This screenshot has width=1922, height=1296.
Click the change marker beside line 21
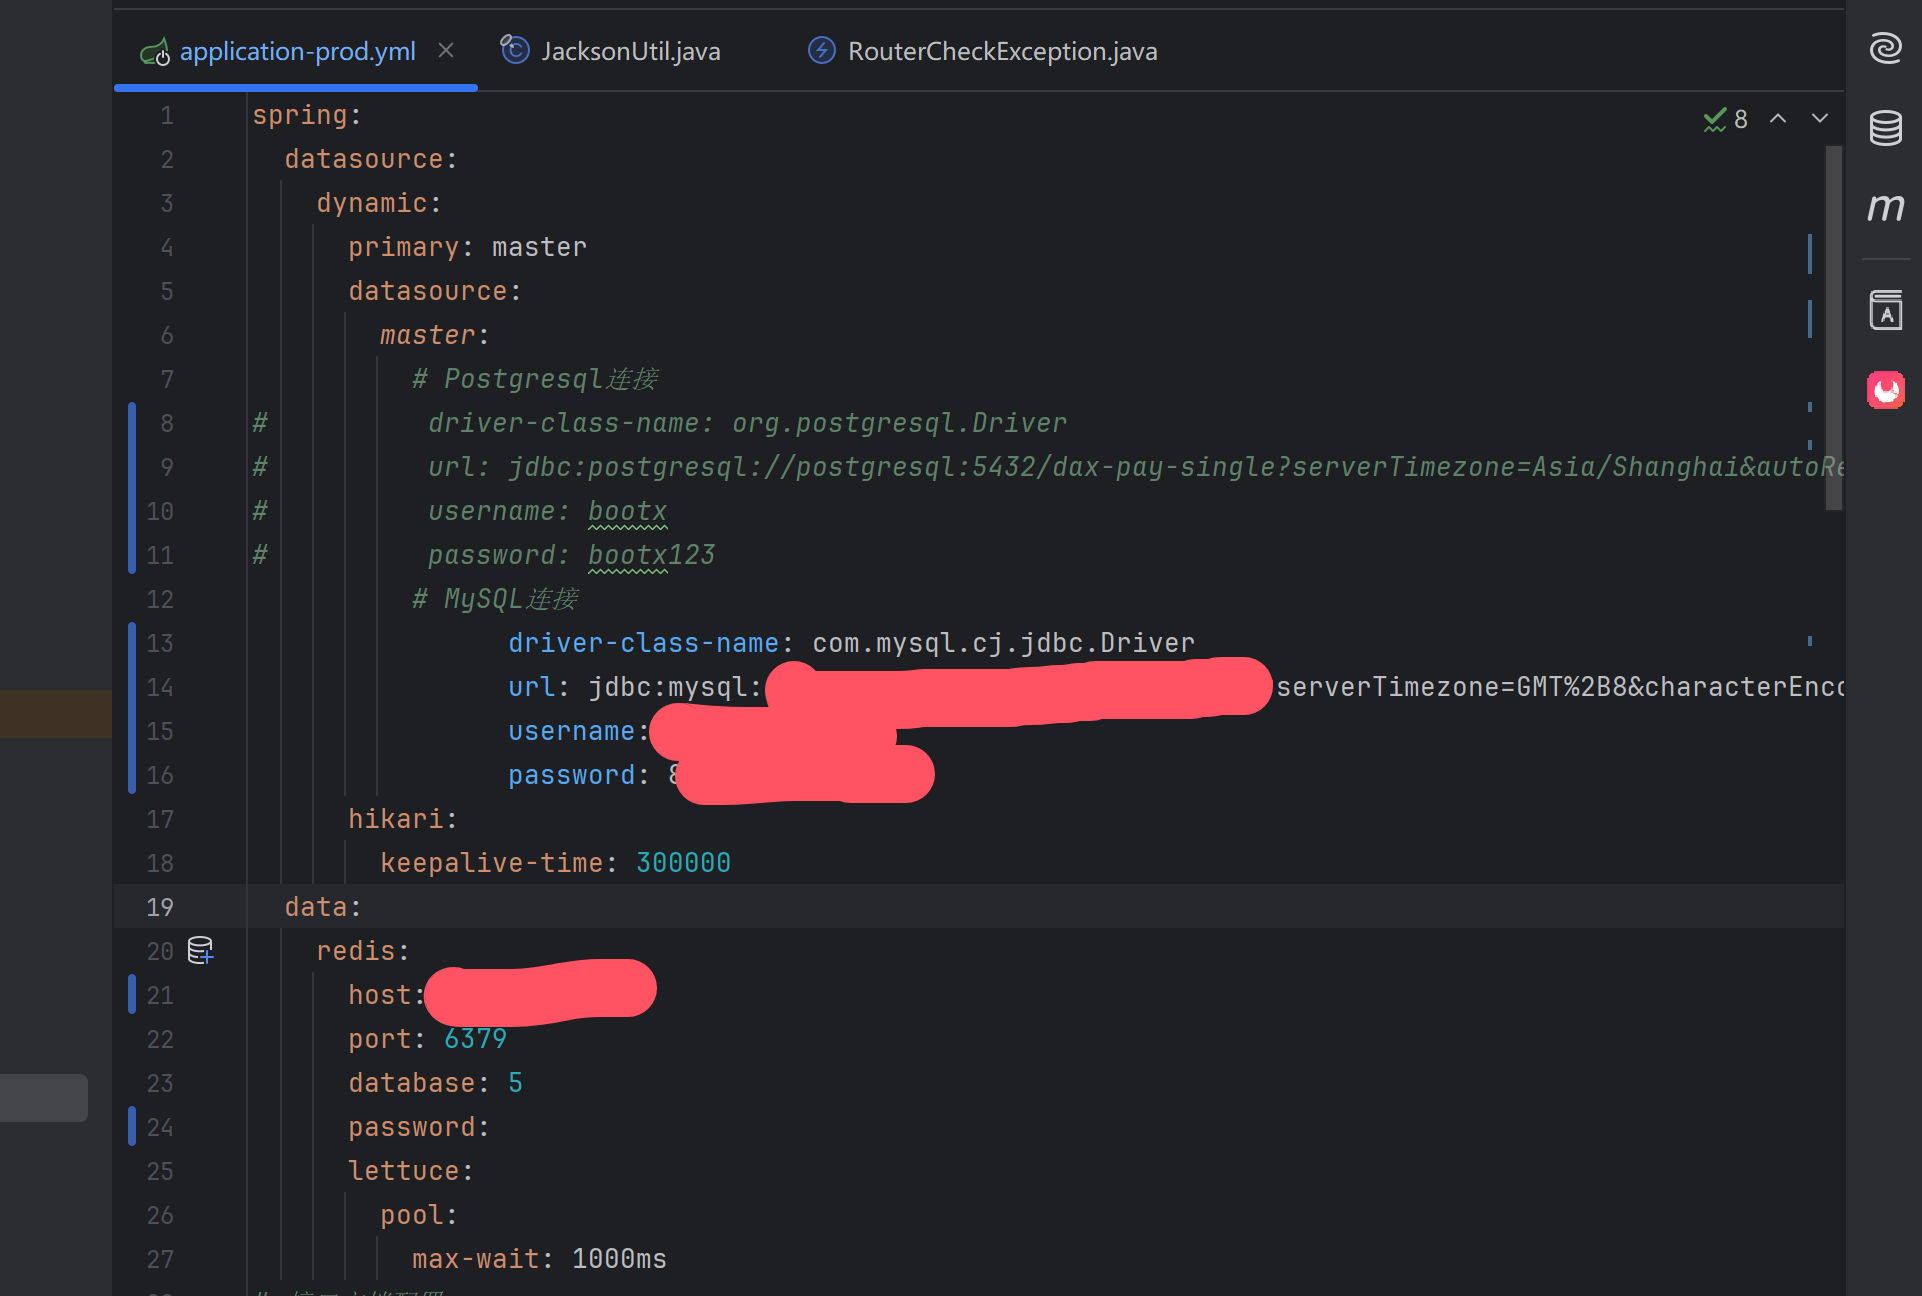pos(132,994)
